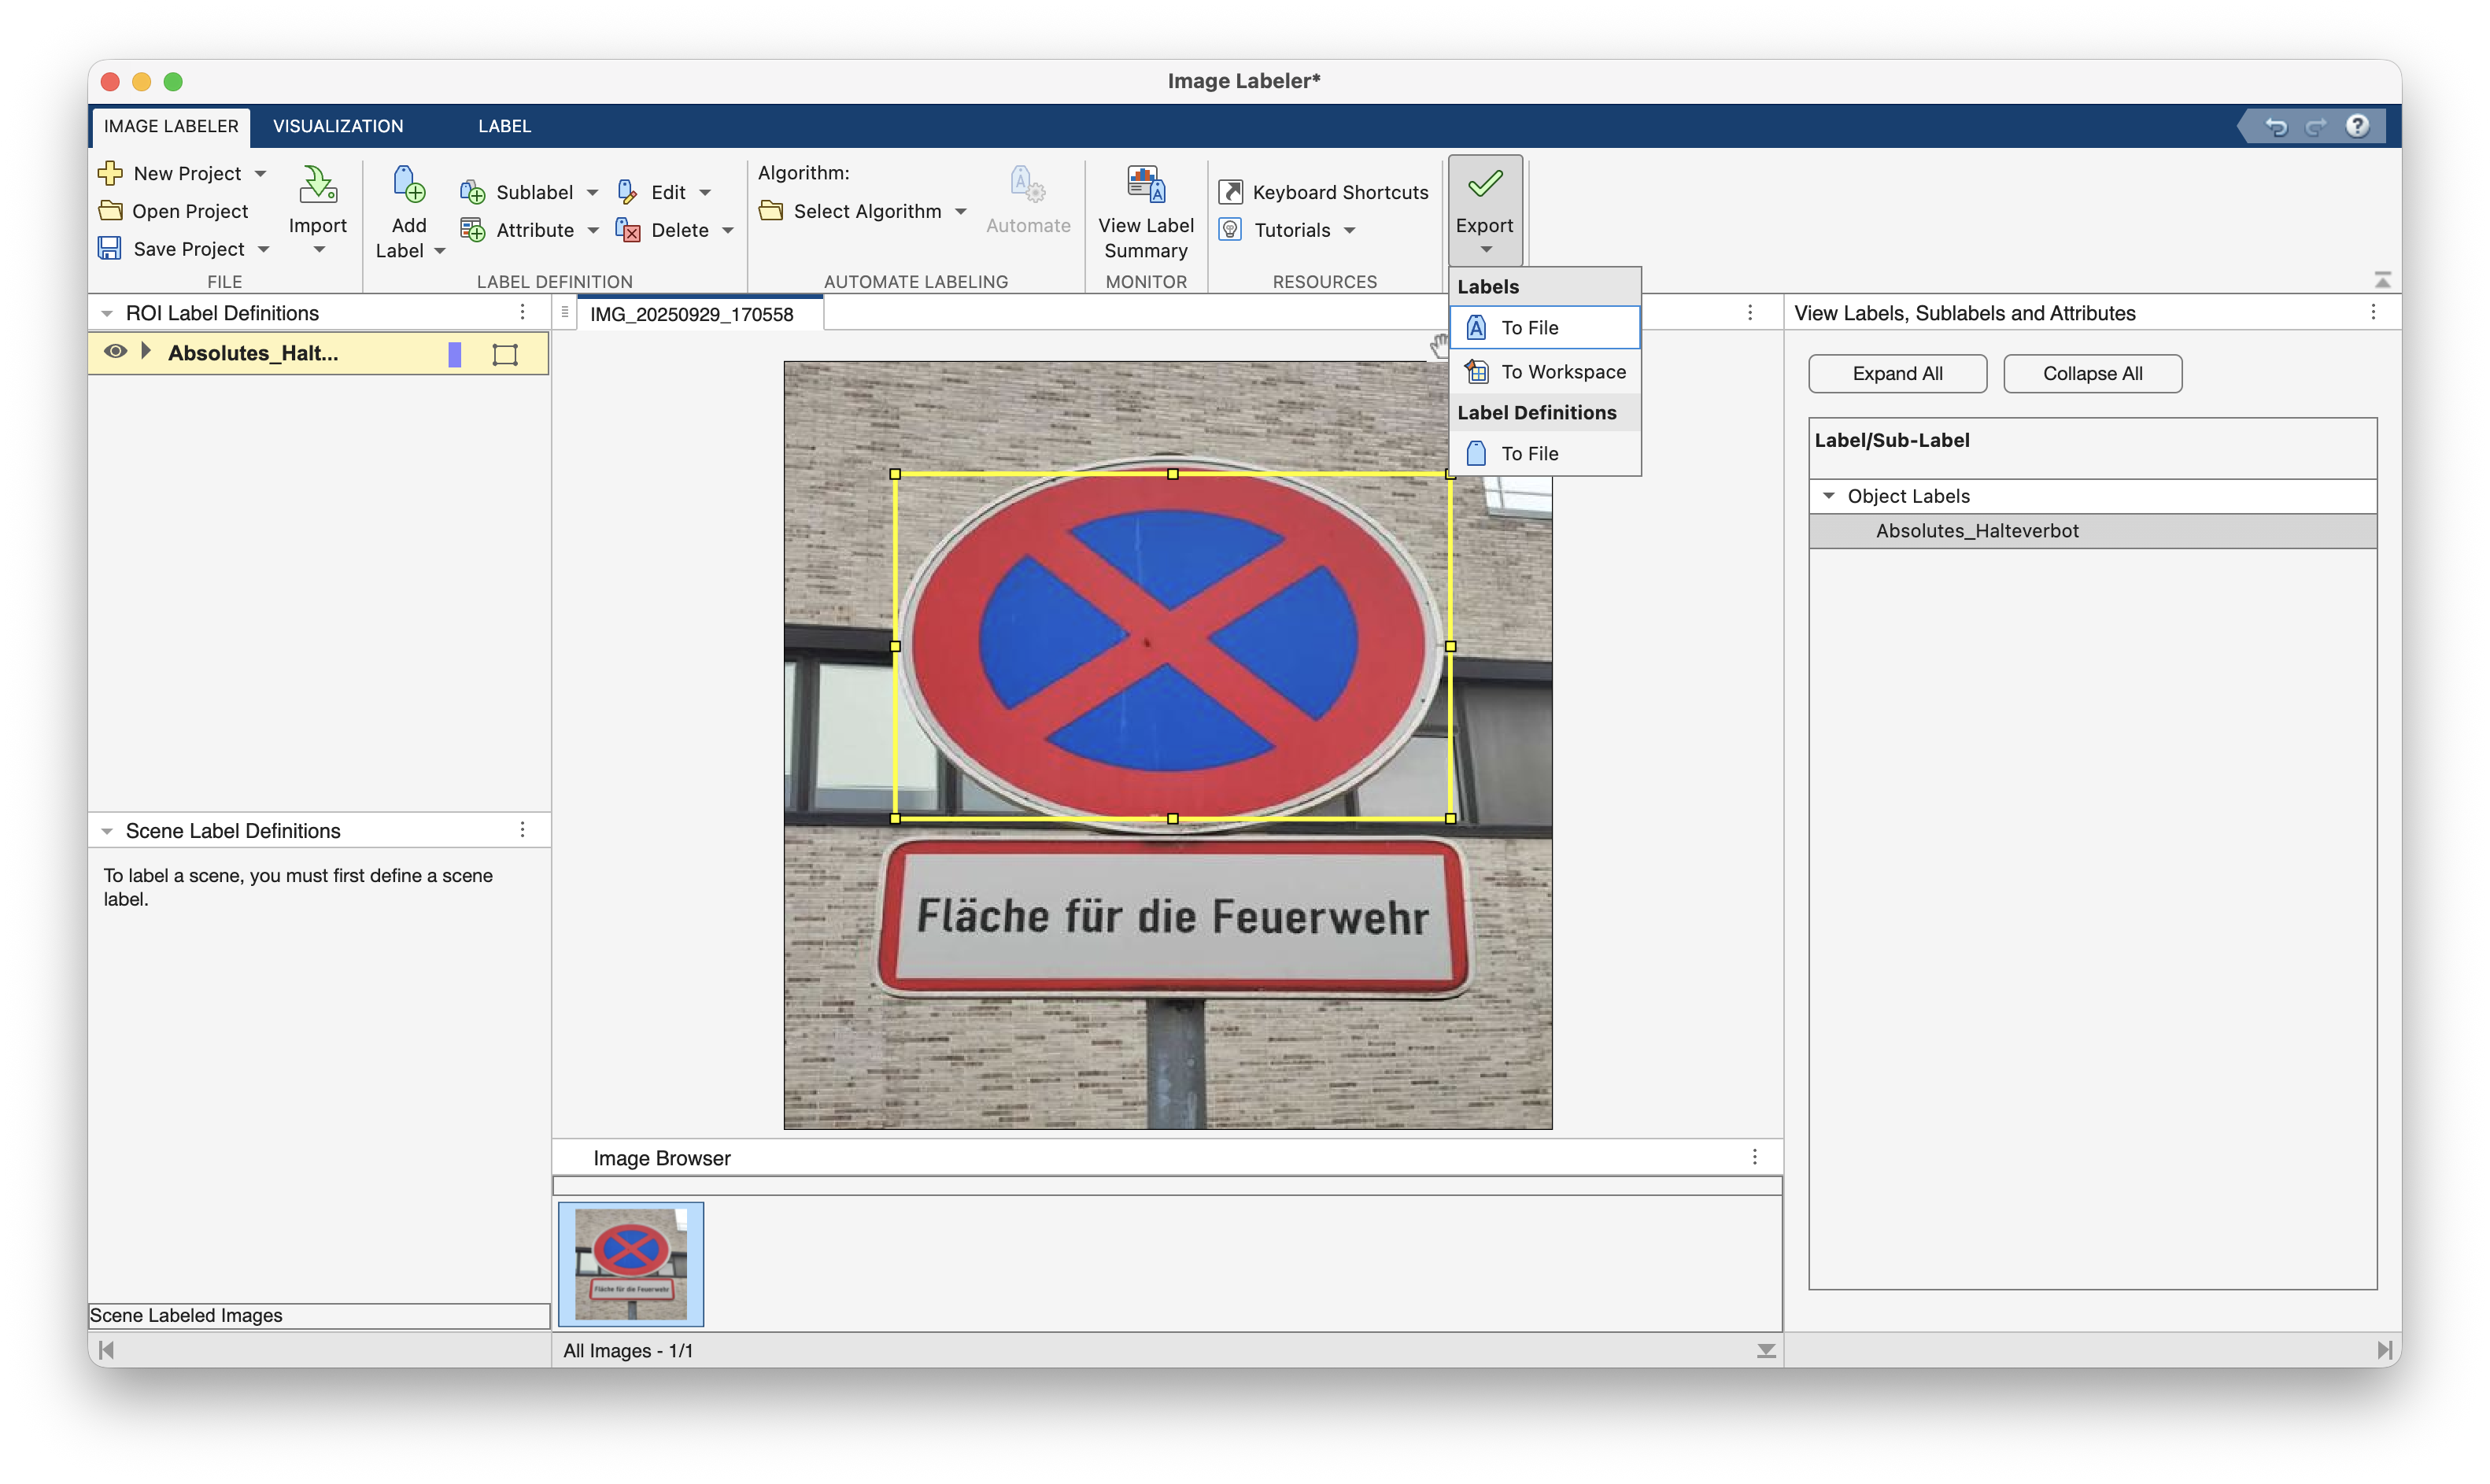Click the Collapse All button
This screenshot has height=1484, width=2490.
click(x=2092, y=373)
